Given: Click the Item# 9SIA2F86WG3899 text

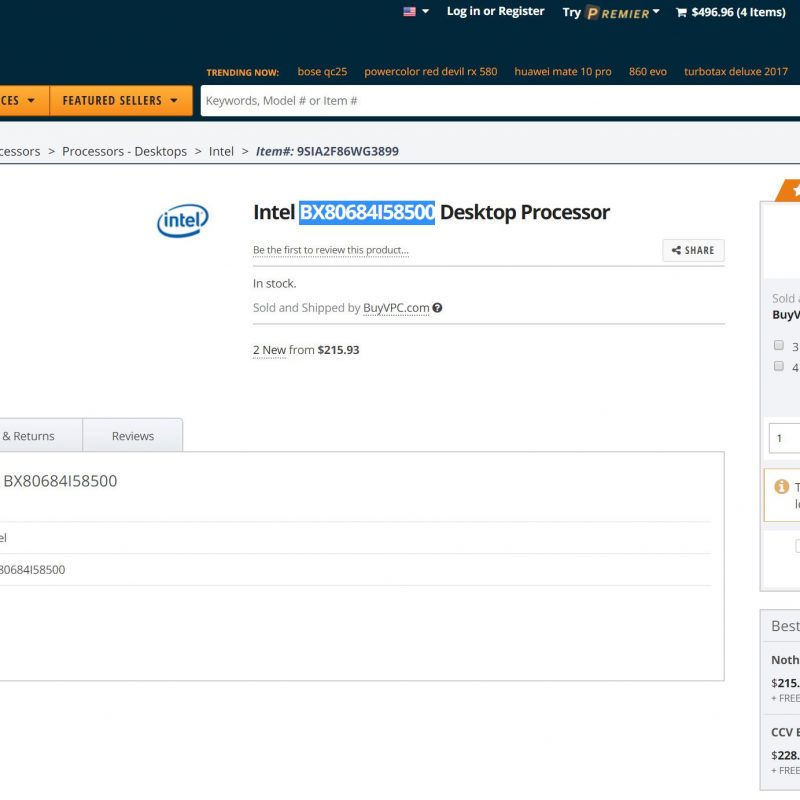Looking at the screenshot, I should [327, 152].
